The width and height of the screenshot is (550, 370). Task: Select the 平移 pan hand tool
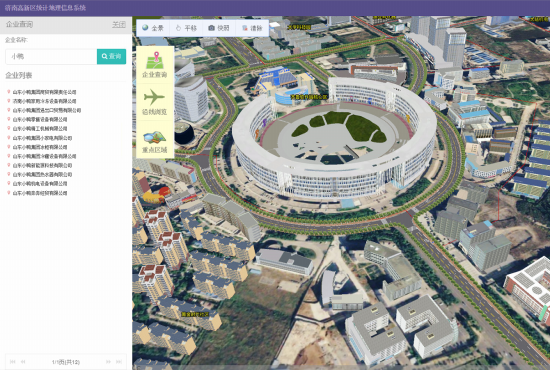tap(186, 28)
